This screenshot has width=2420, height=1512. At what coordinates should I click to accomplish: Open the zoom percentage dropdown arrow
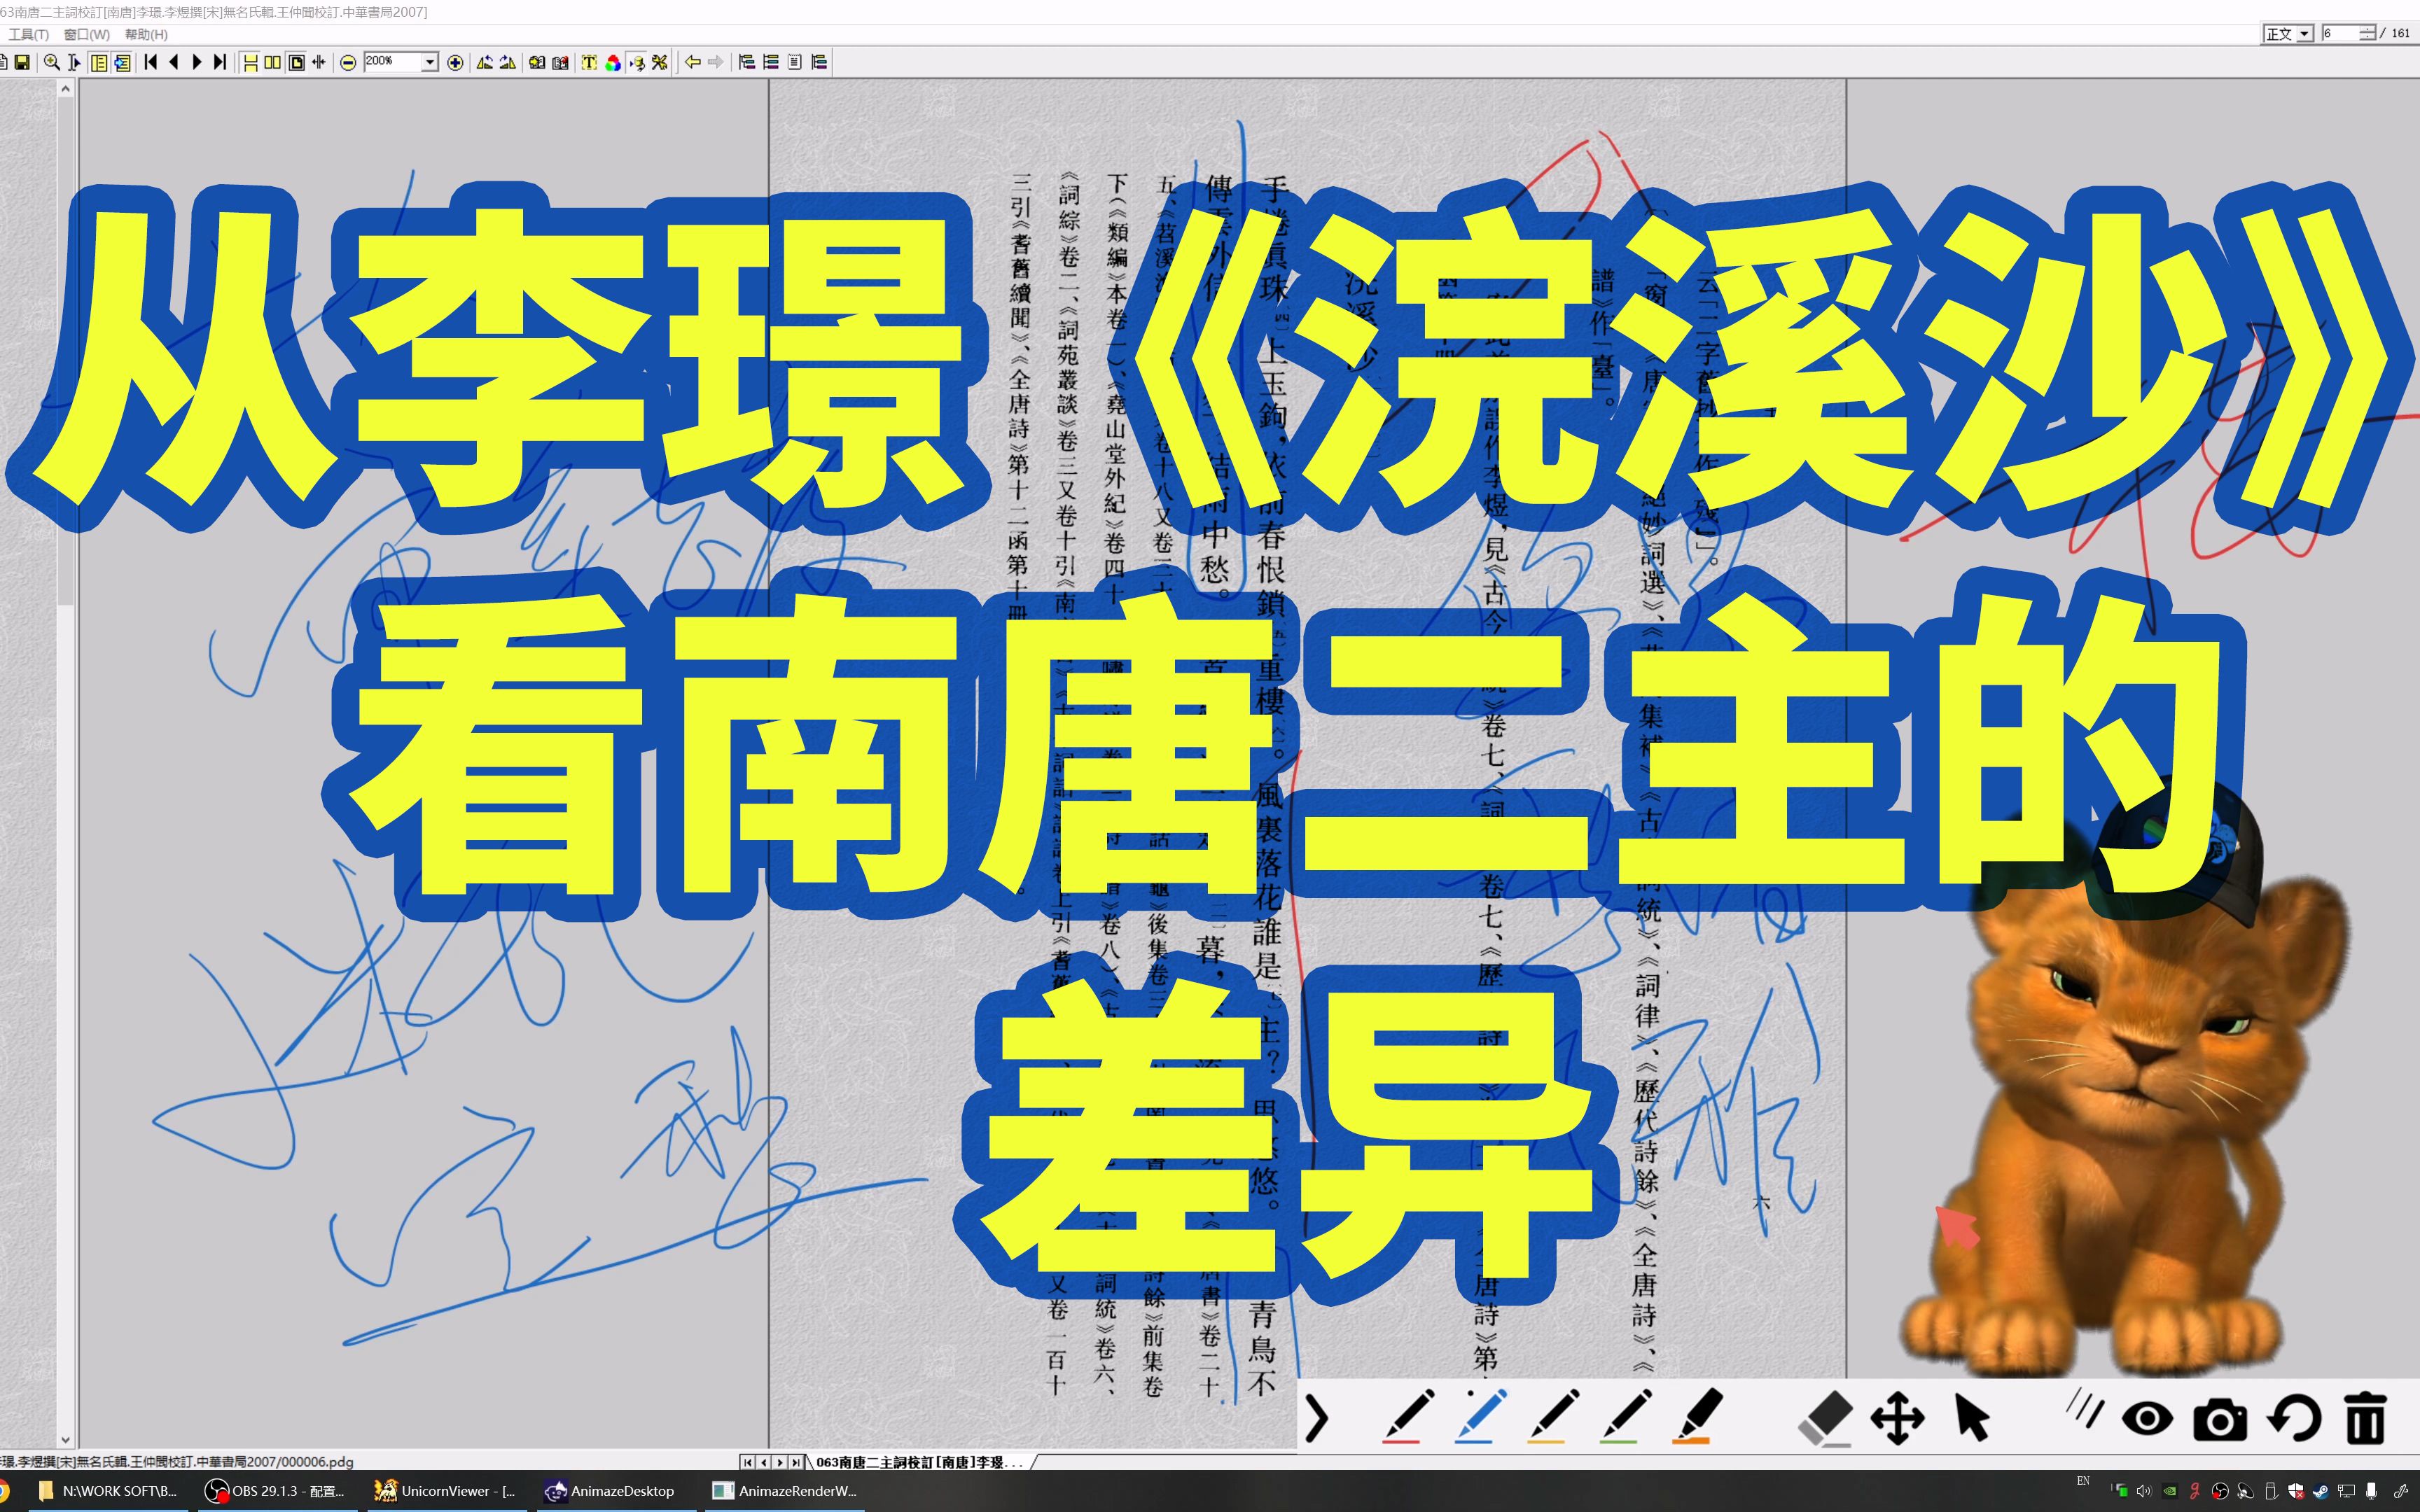430,62
